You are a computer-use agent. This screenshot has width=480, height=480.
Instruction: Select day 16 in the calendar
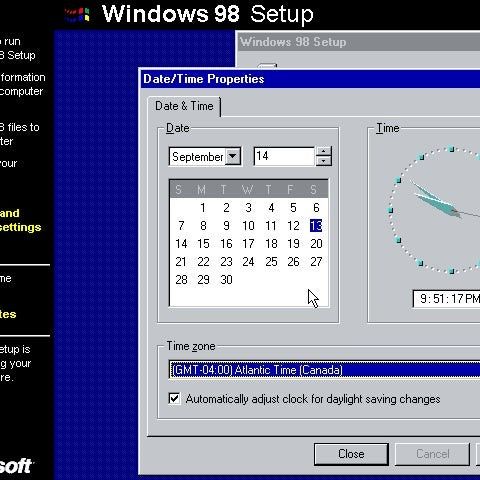(226, 244)
